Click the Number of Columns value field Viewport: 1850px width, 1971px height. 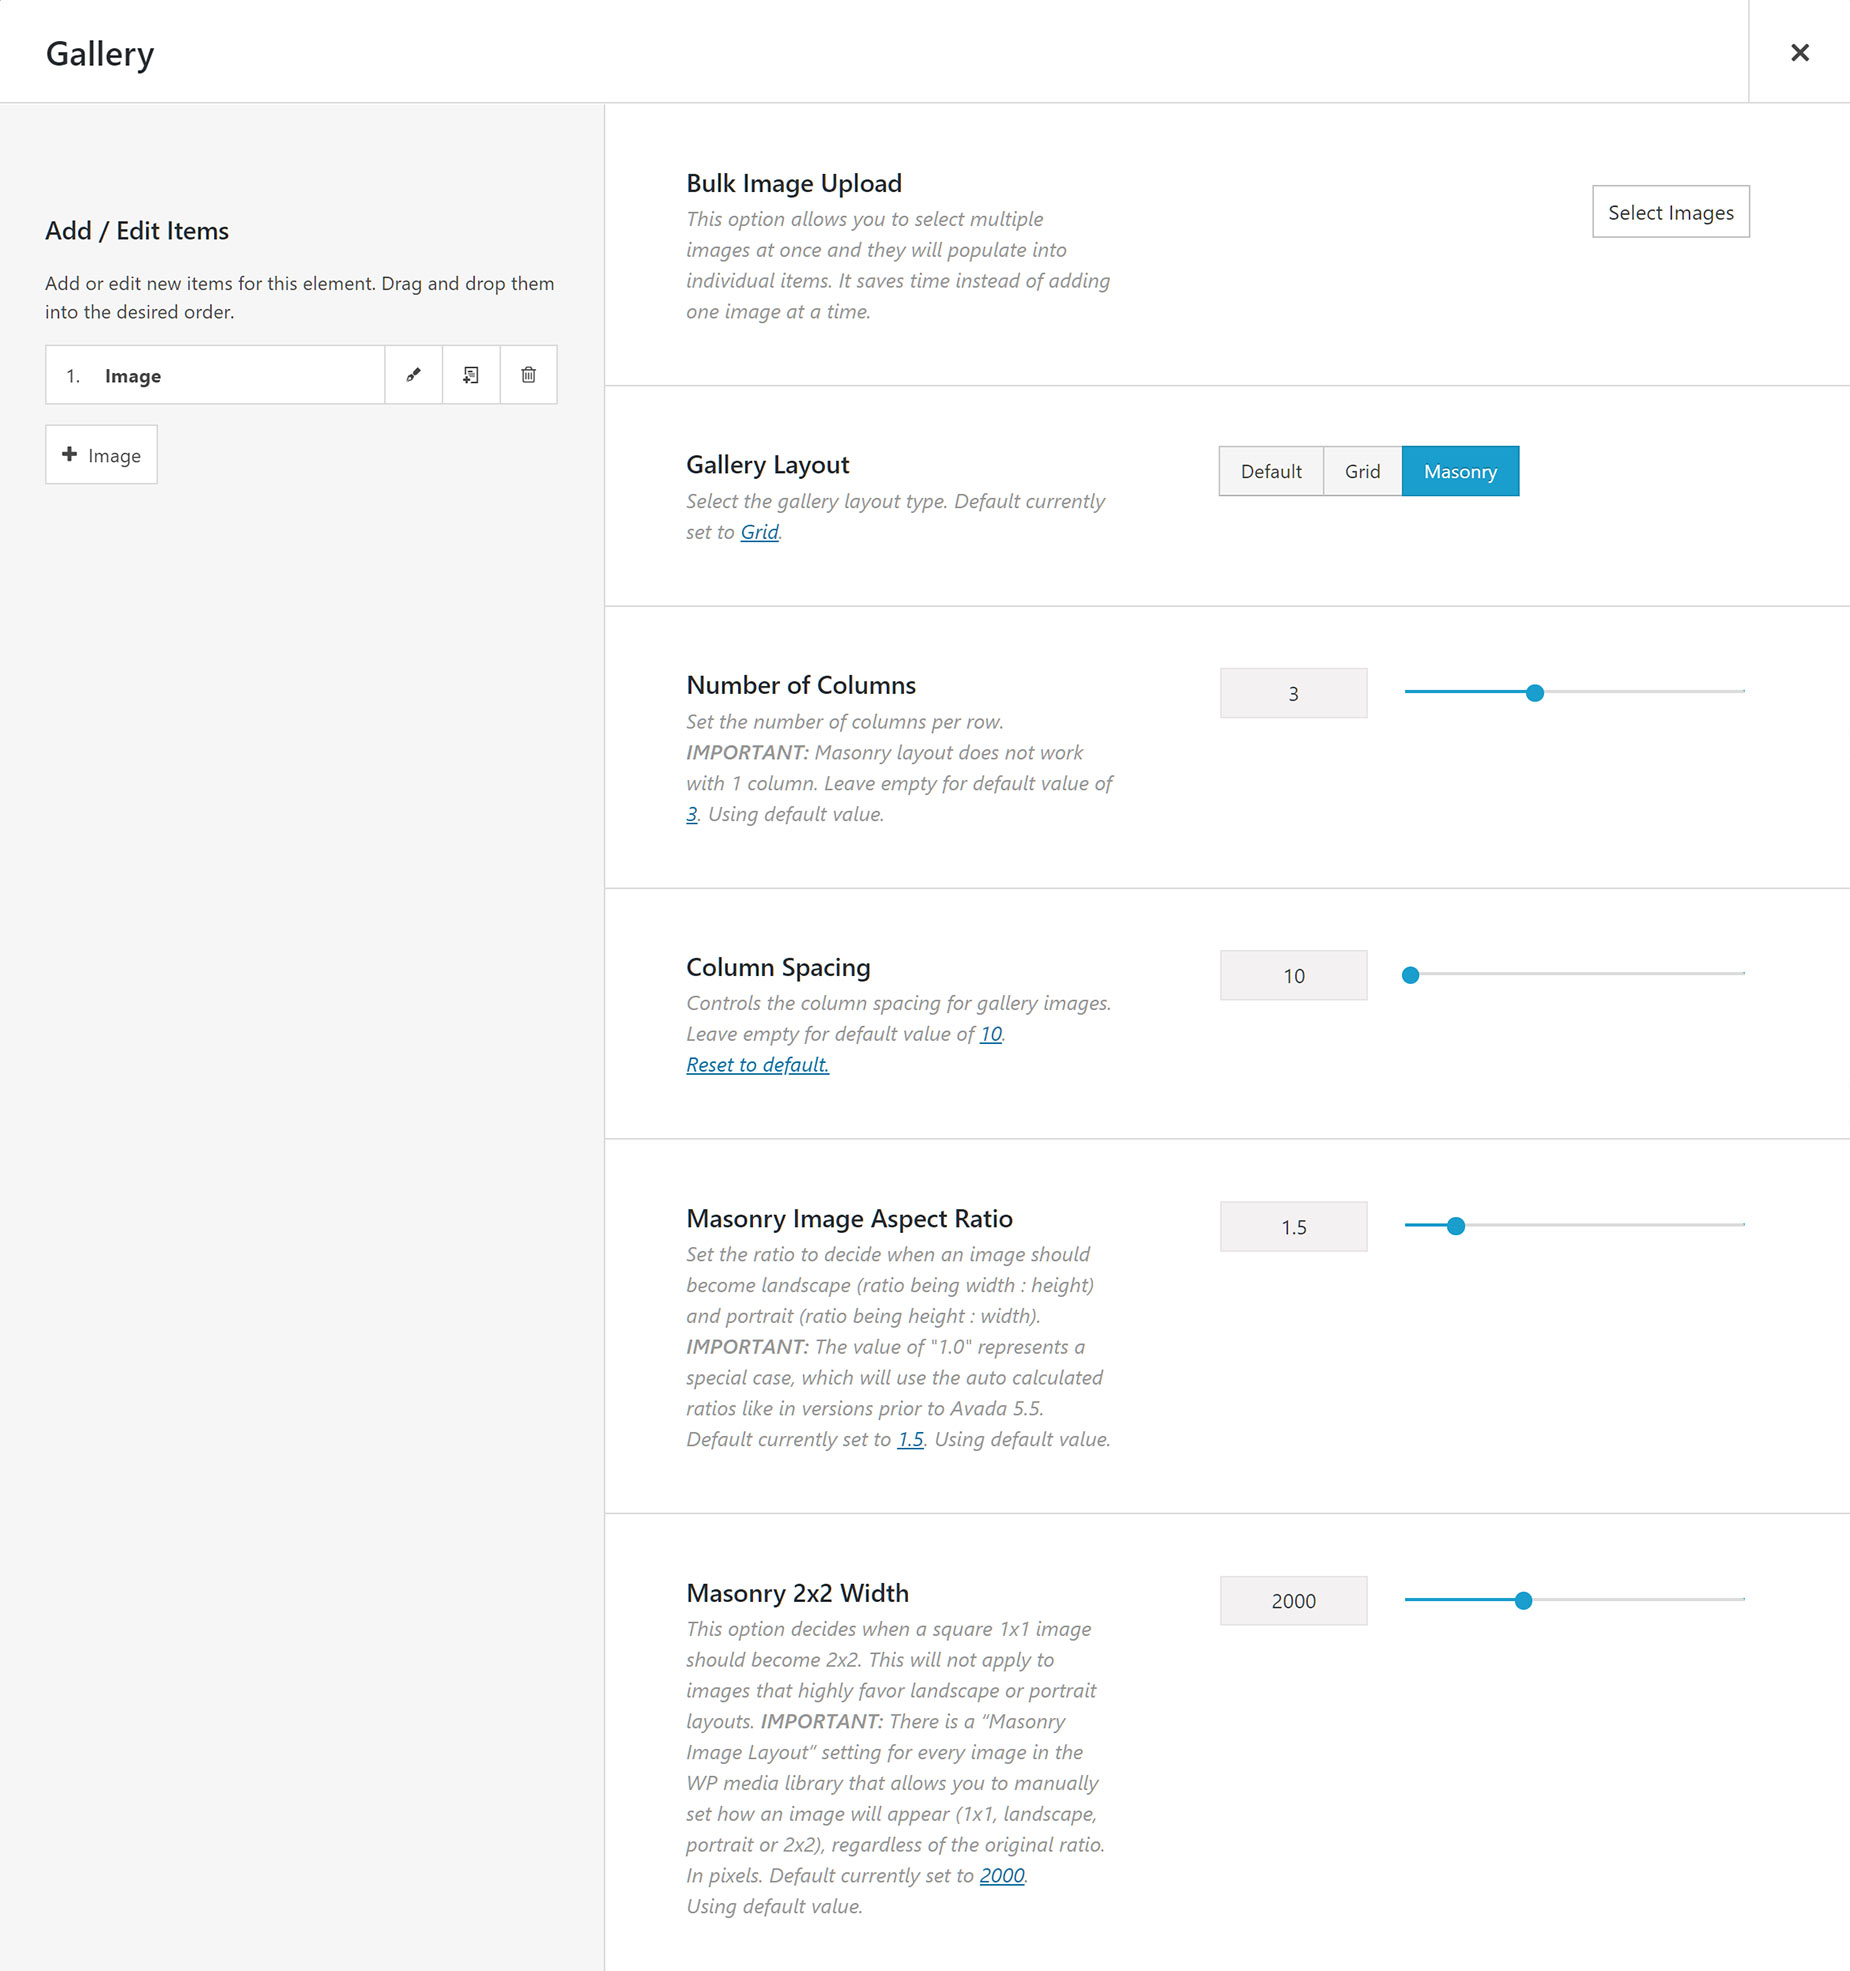click(x=1293, y=693)
